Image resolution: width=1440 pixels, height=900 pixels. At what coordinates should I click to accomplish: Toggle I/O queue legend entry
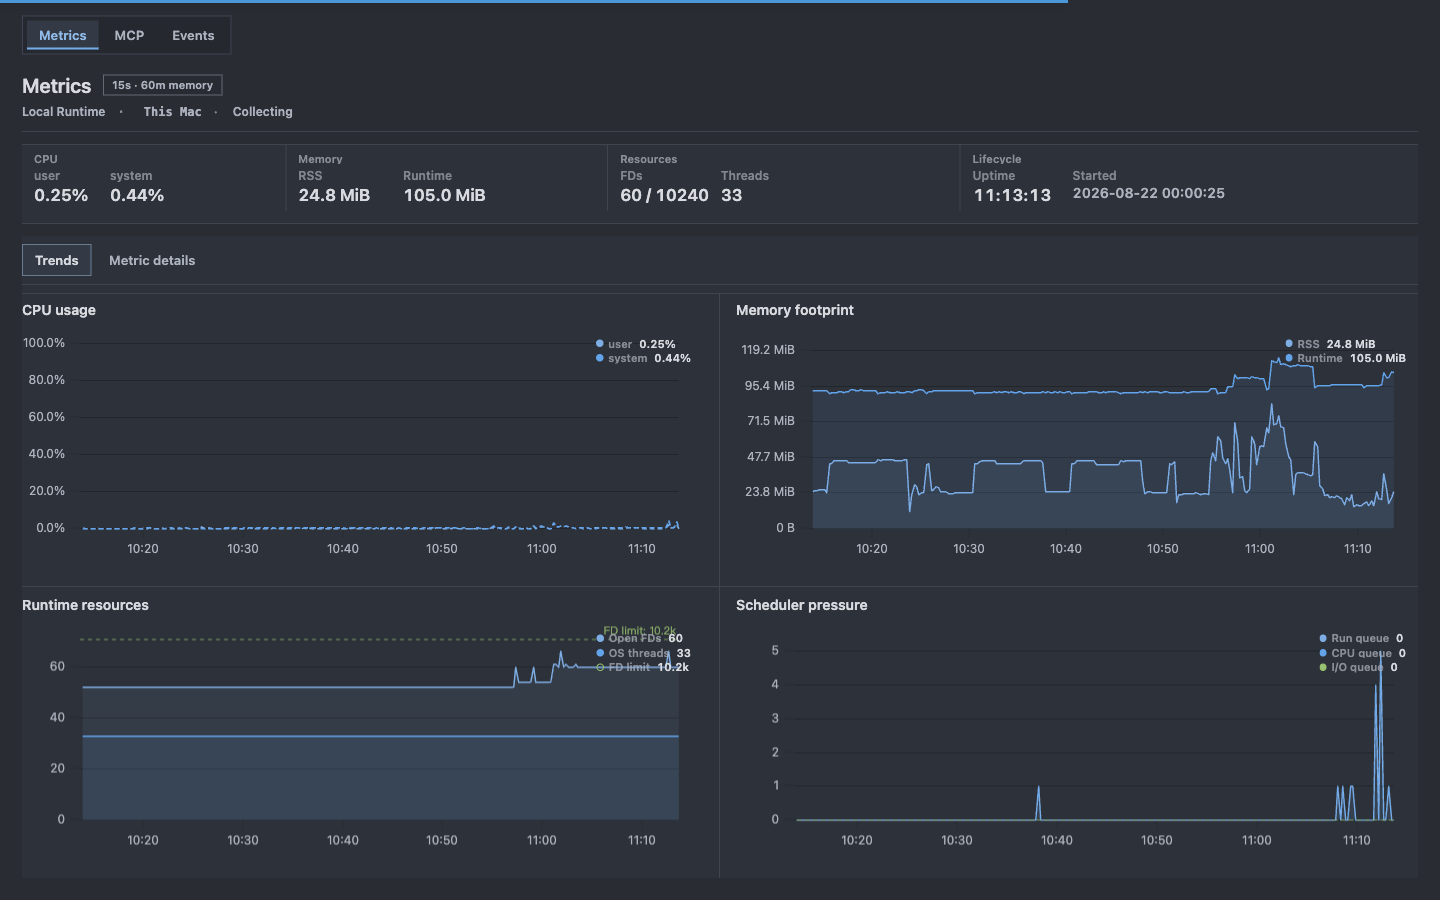(x=1358, y=667)
